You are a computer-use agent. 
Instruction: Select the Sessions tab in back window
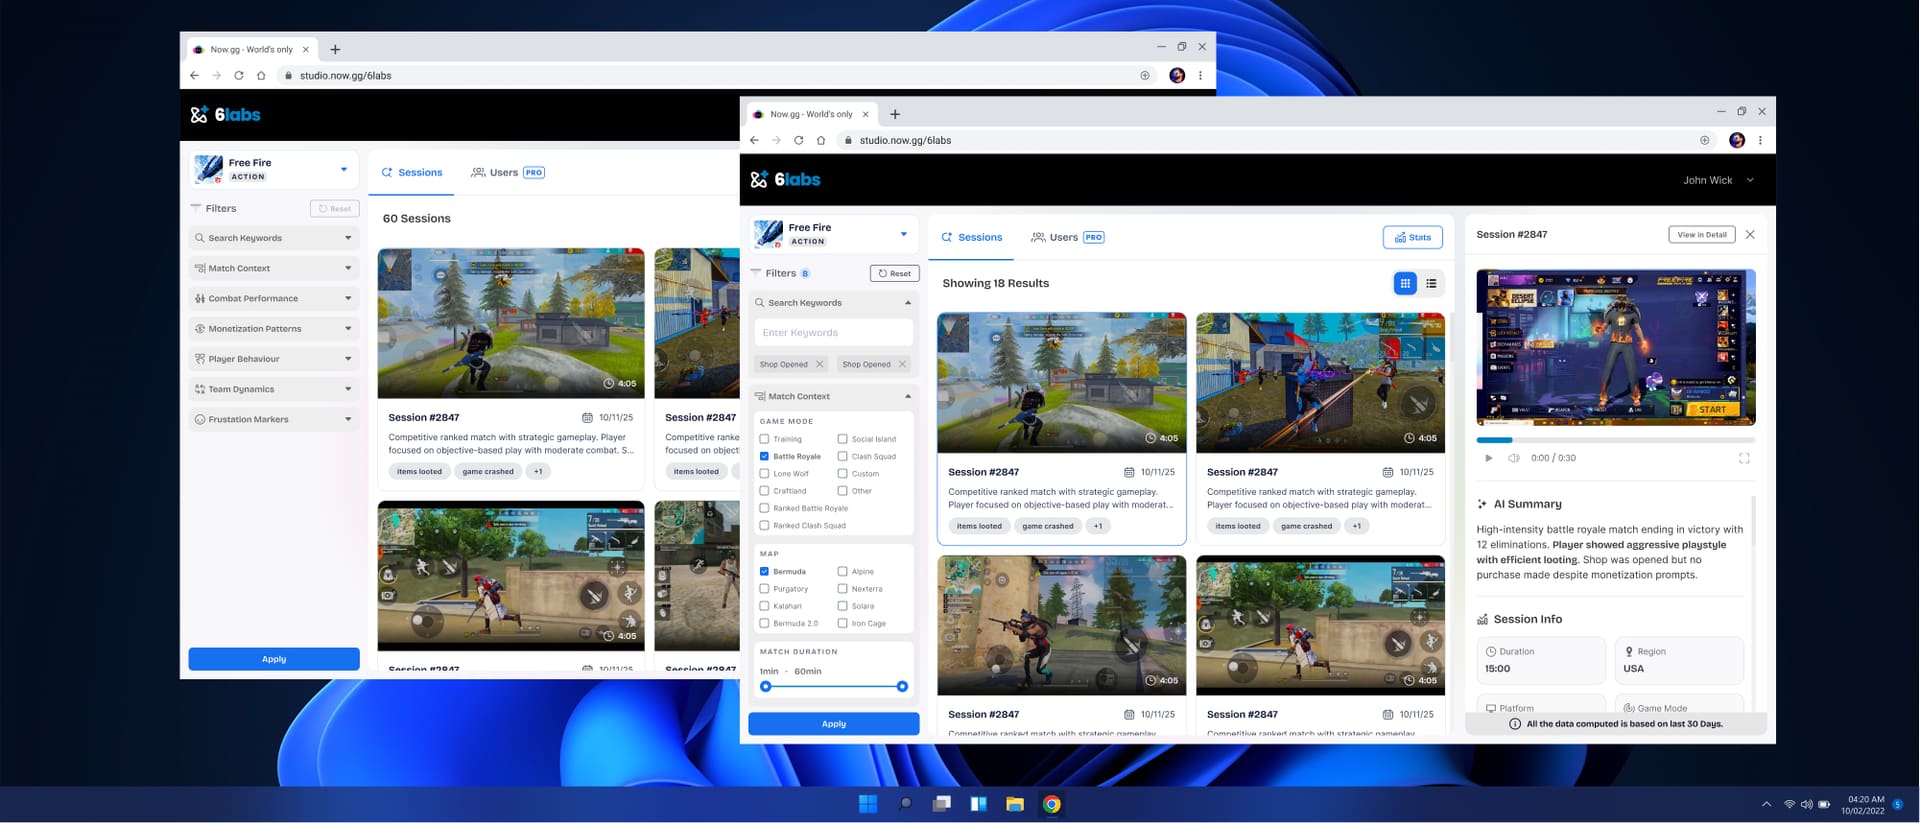coord(411,172)
